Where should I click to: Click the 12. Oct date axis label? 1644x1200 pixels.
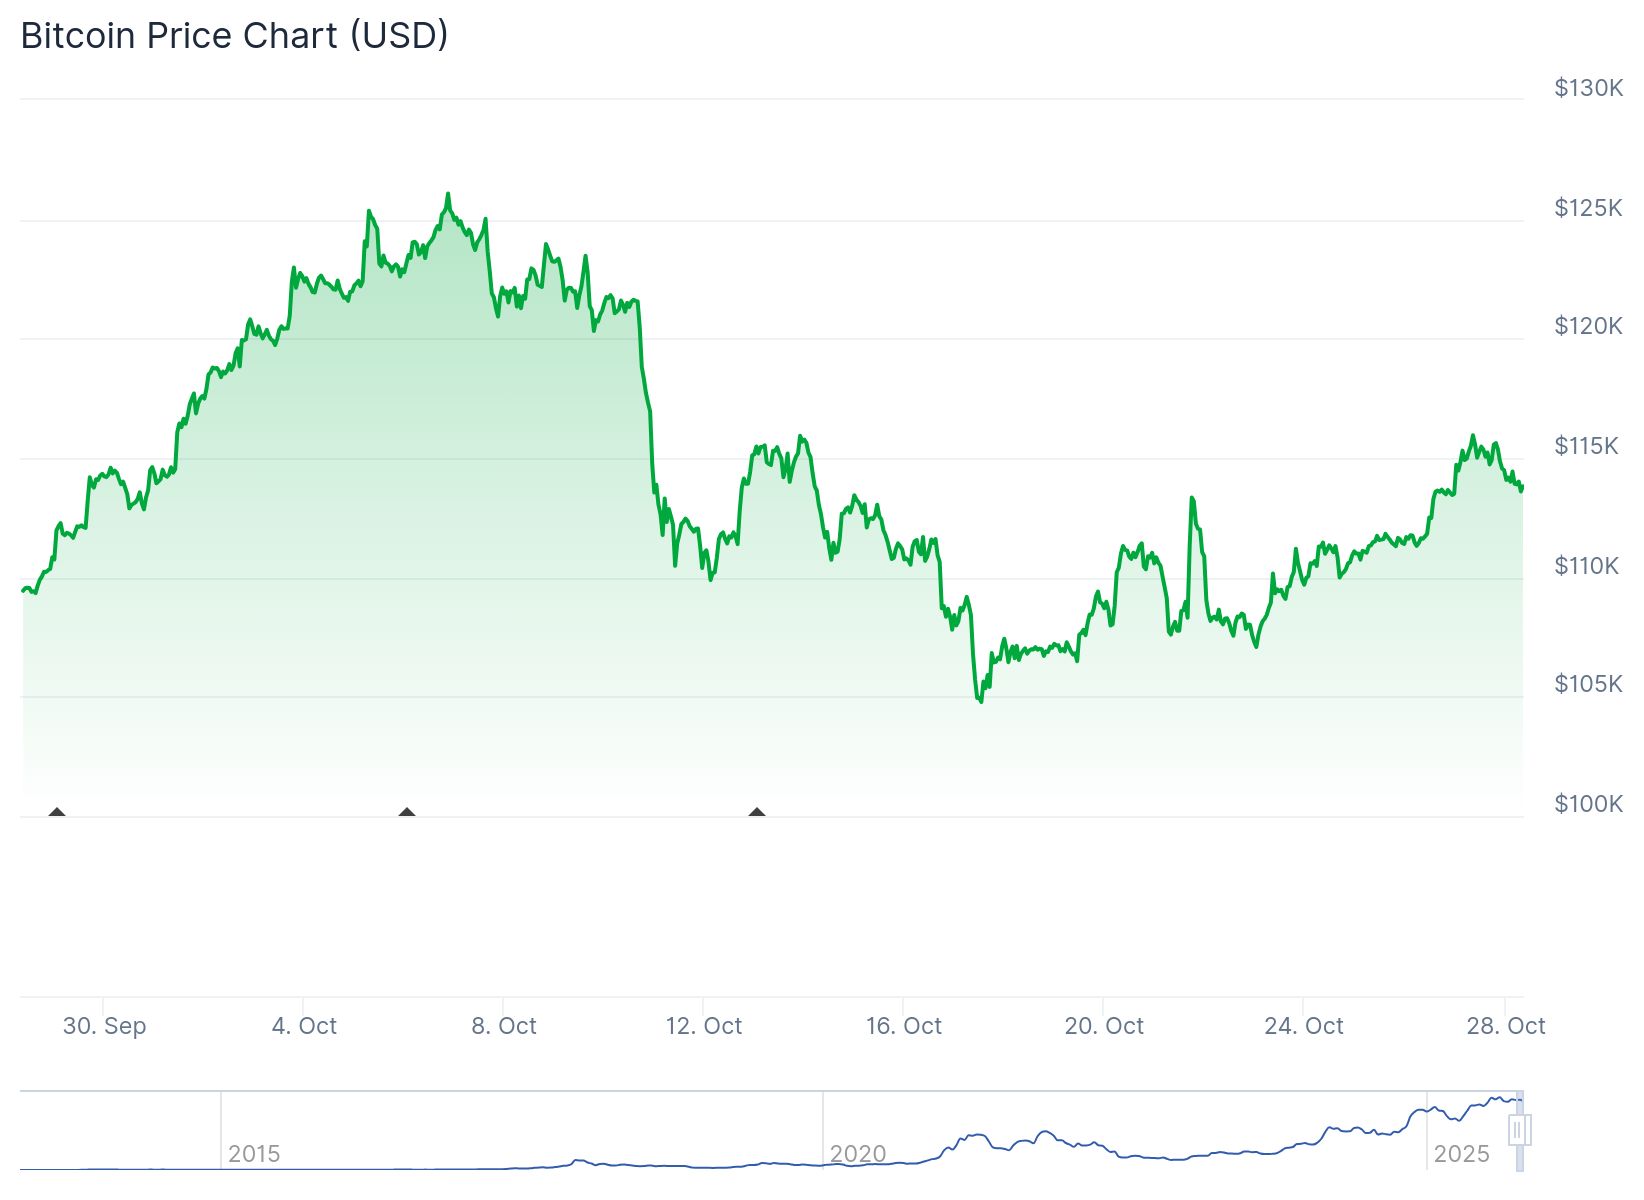click(704, 1026)
